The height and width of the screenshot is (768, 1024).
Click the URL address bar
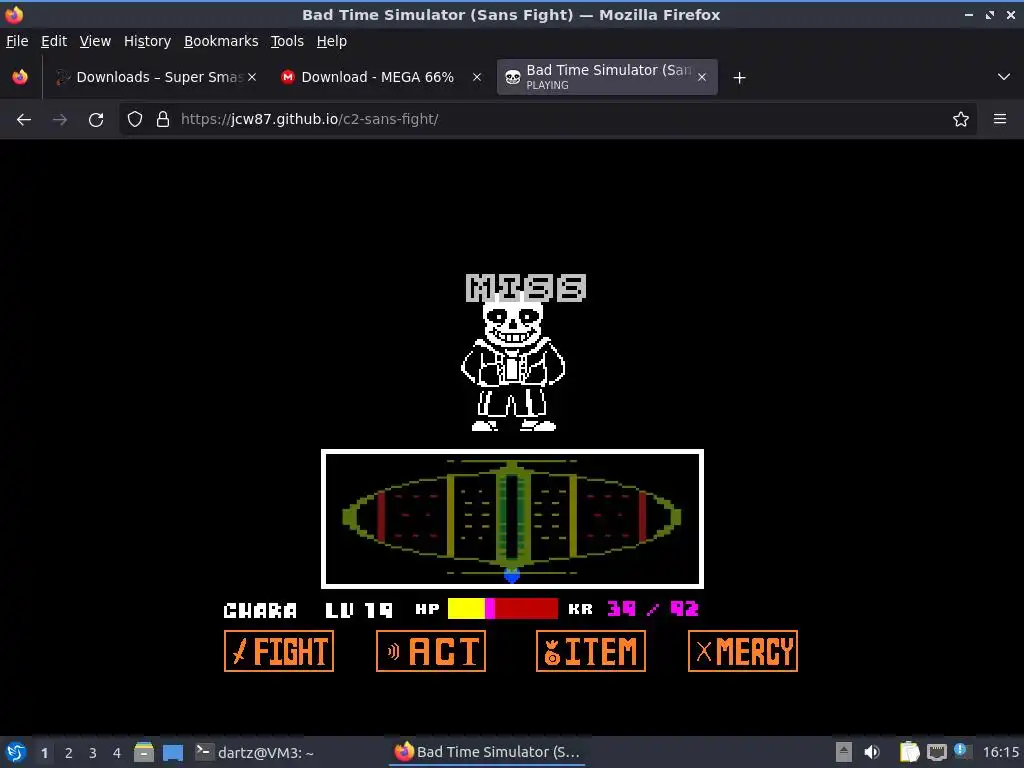549,120
